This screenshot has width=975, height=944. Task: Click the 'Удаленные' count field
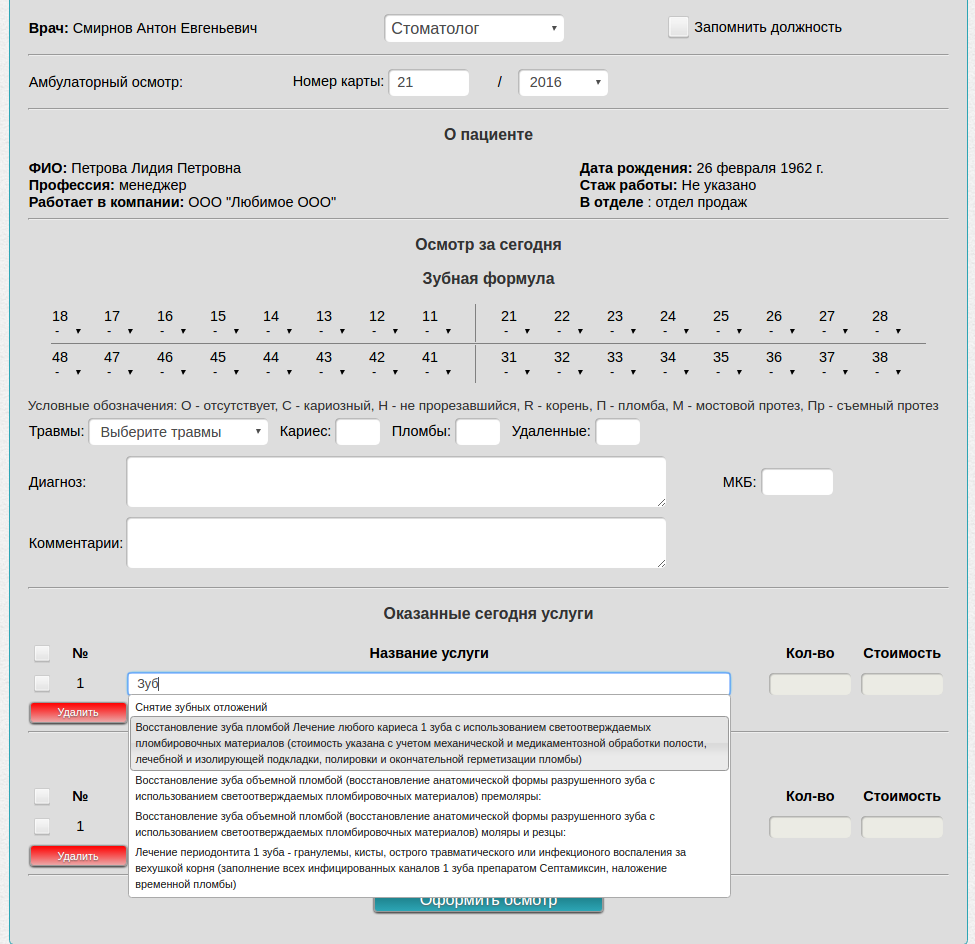point(617,432)
